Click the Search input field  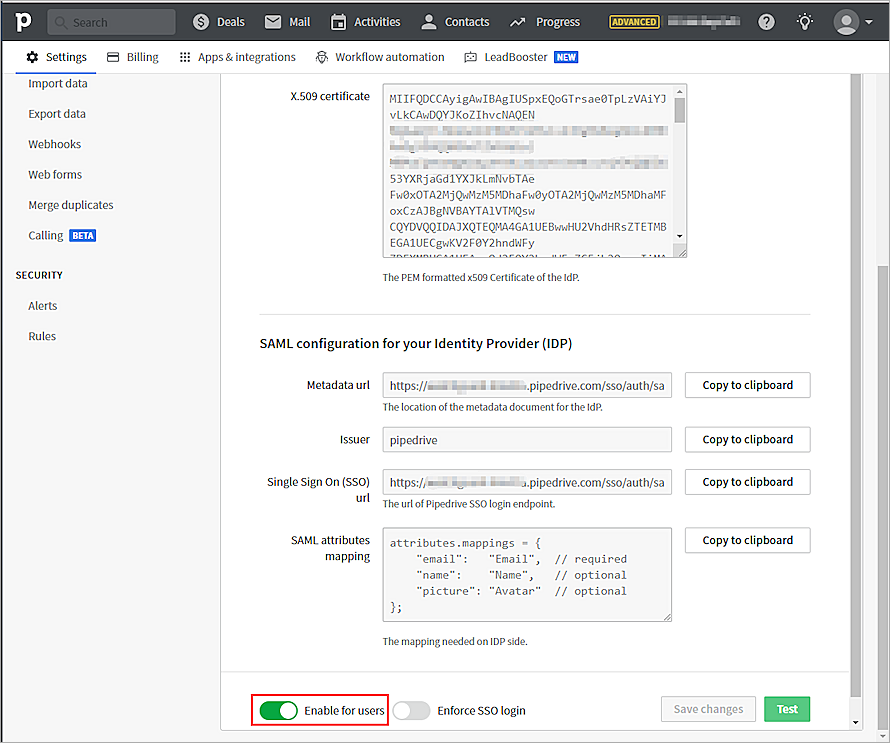[x=112, y=22]
